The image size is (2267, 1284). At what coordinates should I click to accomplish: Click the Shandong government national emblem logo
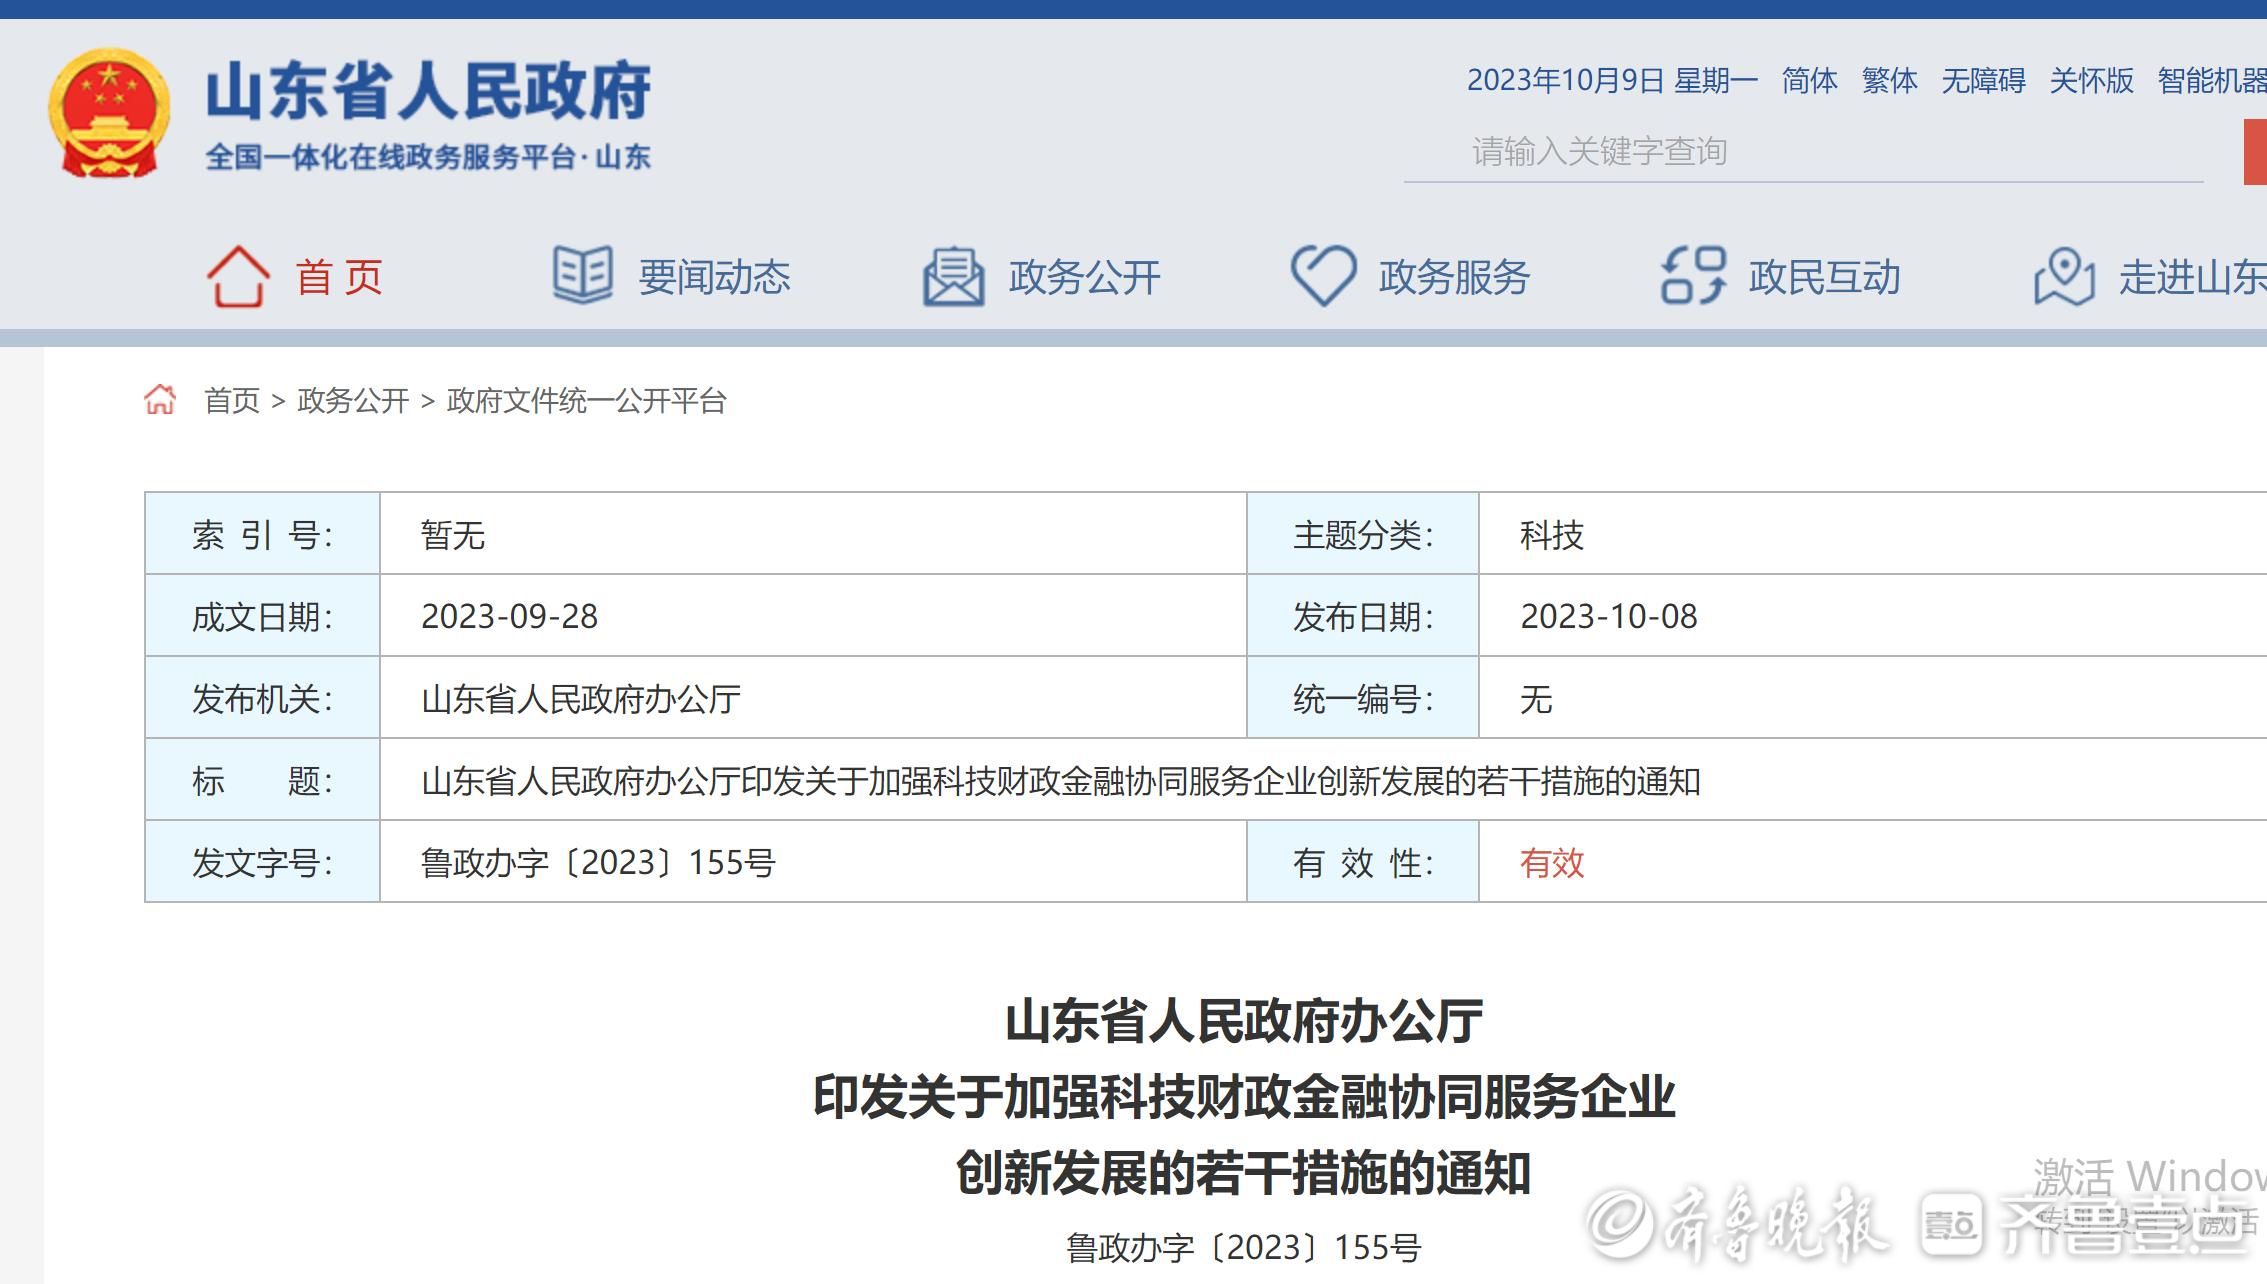coord(108,113)
